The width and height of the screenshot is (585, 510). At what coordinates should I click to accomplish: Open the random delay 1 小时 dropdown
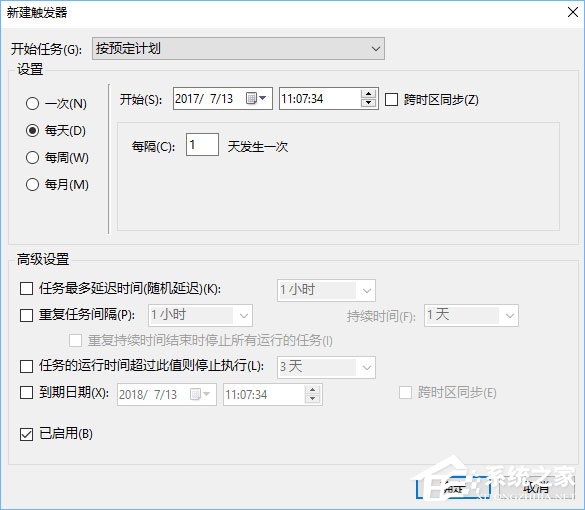click(x=326, y=290)
